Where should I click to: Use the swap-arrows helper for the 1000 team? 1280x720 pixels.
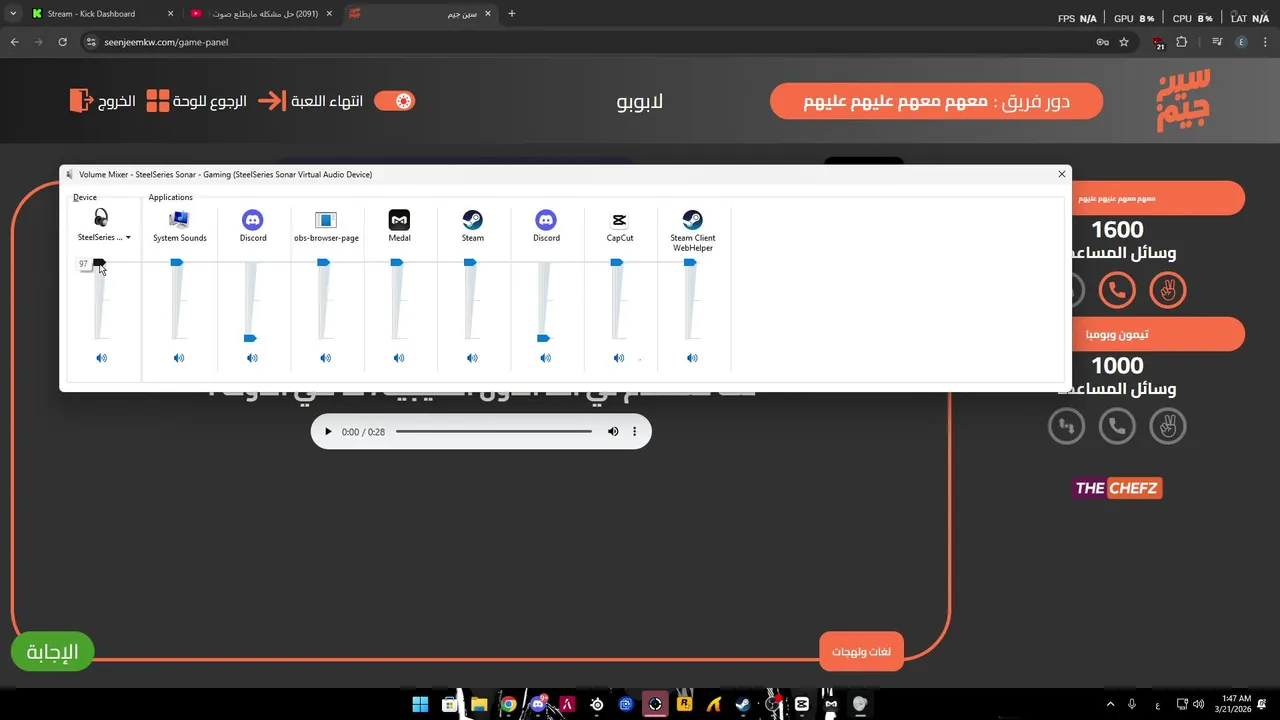(1066, 427)
